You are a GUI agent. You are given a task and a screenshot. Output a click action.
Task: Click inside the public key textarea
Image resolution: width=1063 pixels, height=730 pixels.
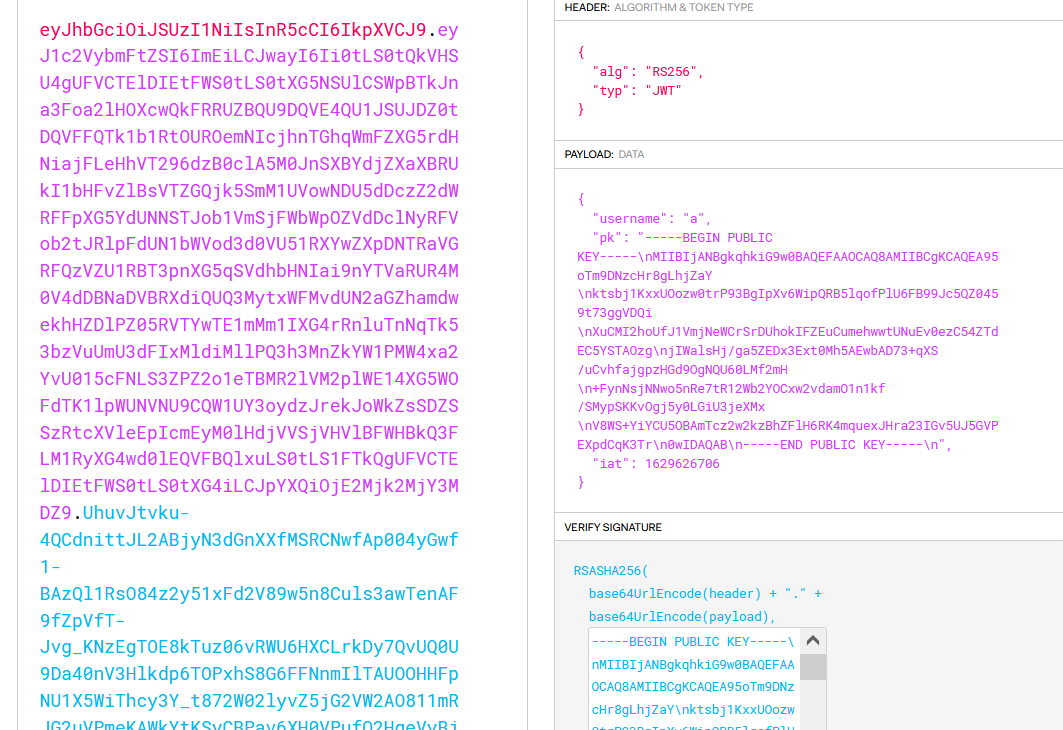coord(694,679)
